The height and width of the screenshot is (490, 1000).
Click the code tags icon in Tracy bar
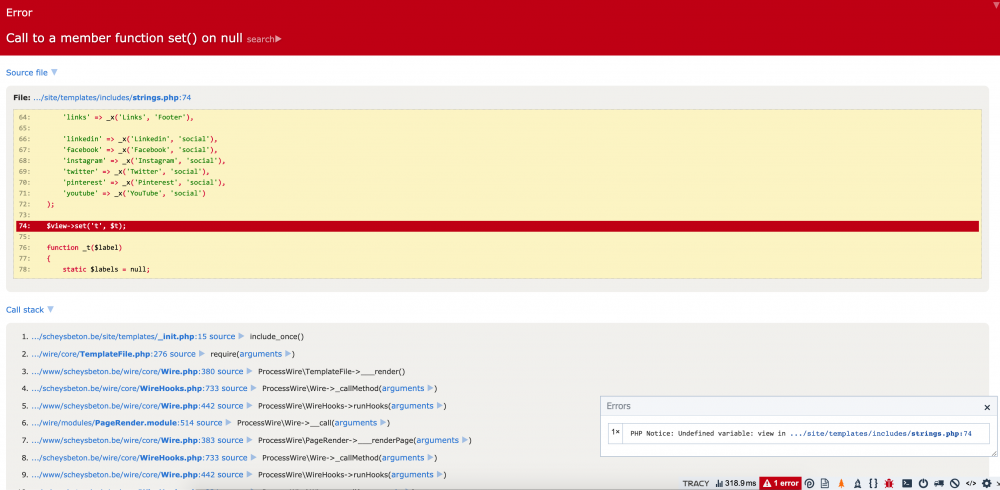(971, 483)
